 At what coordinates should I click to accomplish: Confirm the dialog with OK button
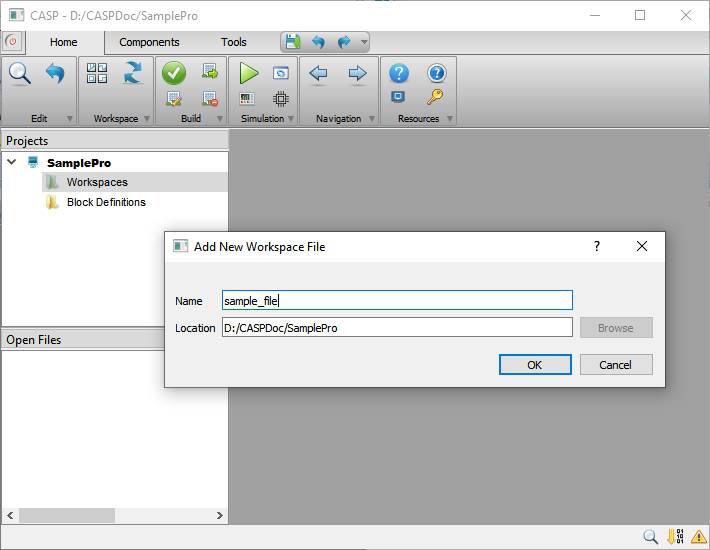pos(535,365)
